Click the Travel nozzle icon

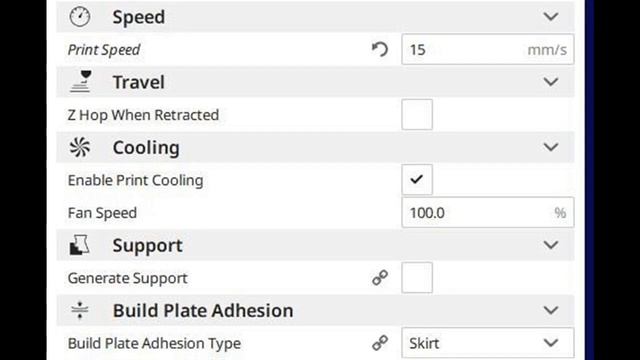coord(80,82)
